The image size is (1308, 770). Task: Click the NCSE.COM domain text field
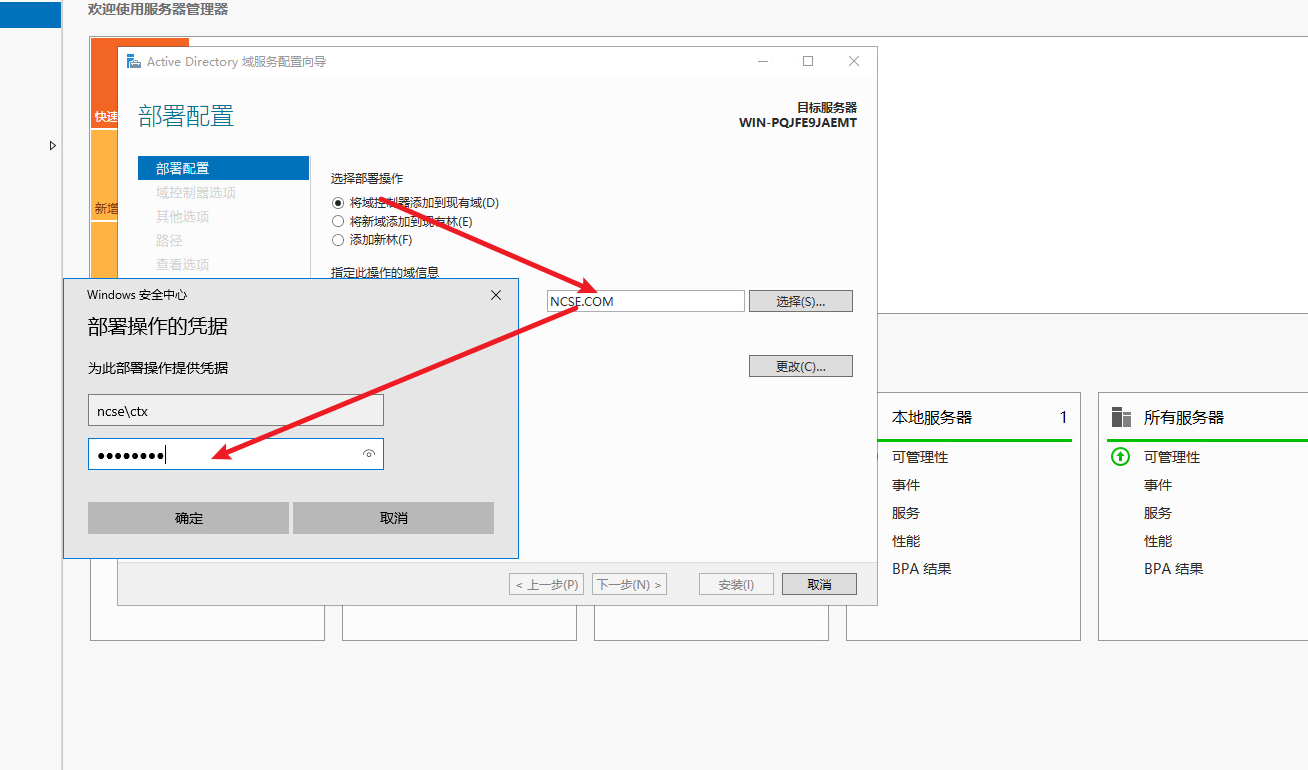645,301
